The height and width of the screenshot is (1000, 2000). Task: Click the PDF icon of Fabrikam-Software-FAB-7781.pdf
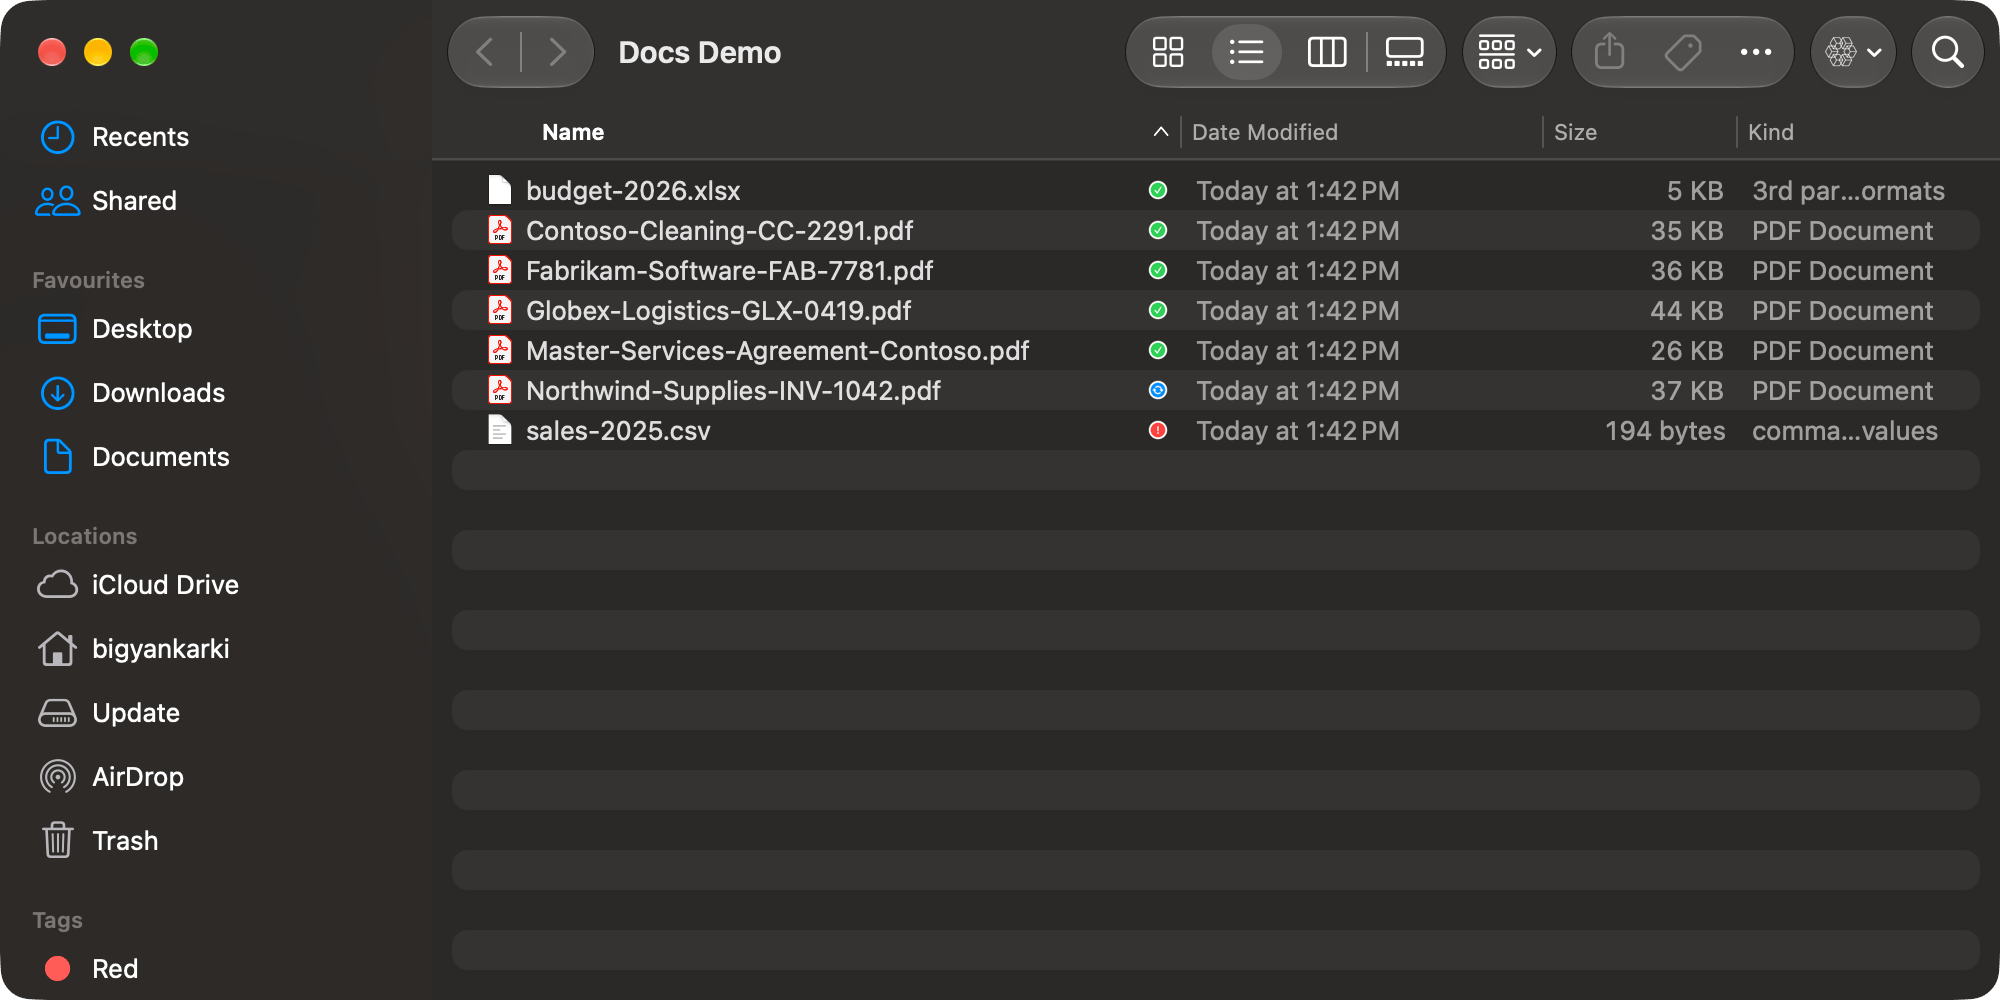500,270
